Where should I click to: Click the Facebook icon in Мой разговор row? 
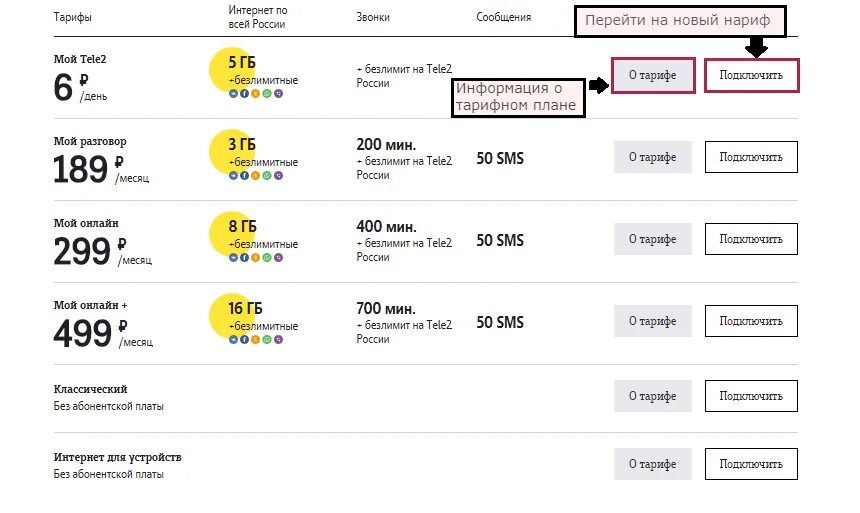point(245,176)
